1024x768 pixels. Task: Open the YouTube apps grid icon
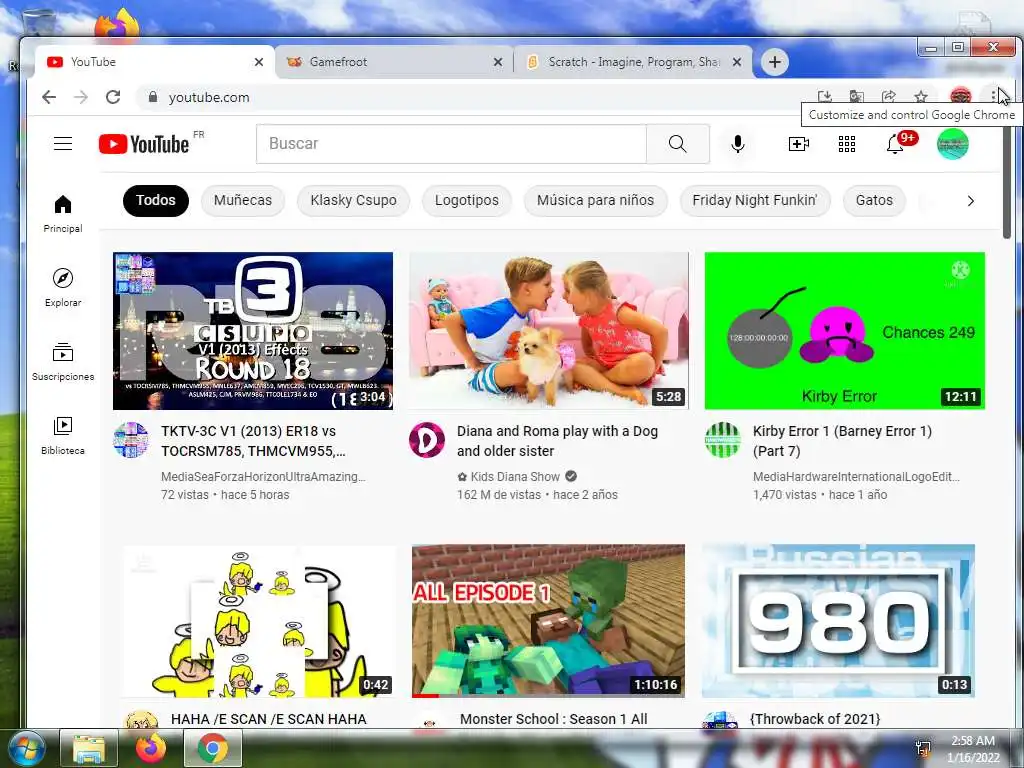(x=846, y=144)
